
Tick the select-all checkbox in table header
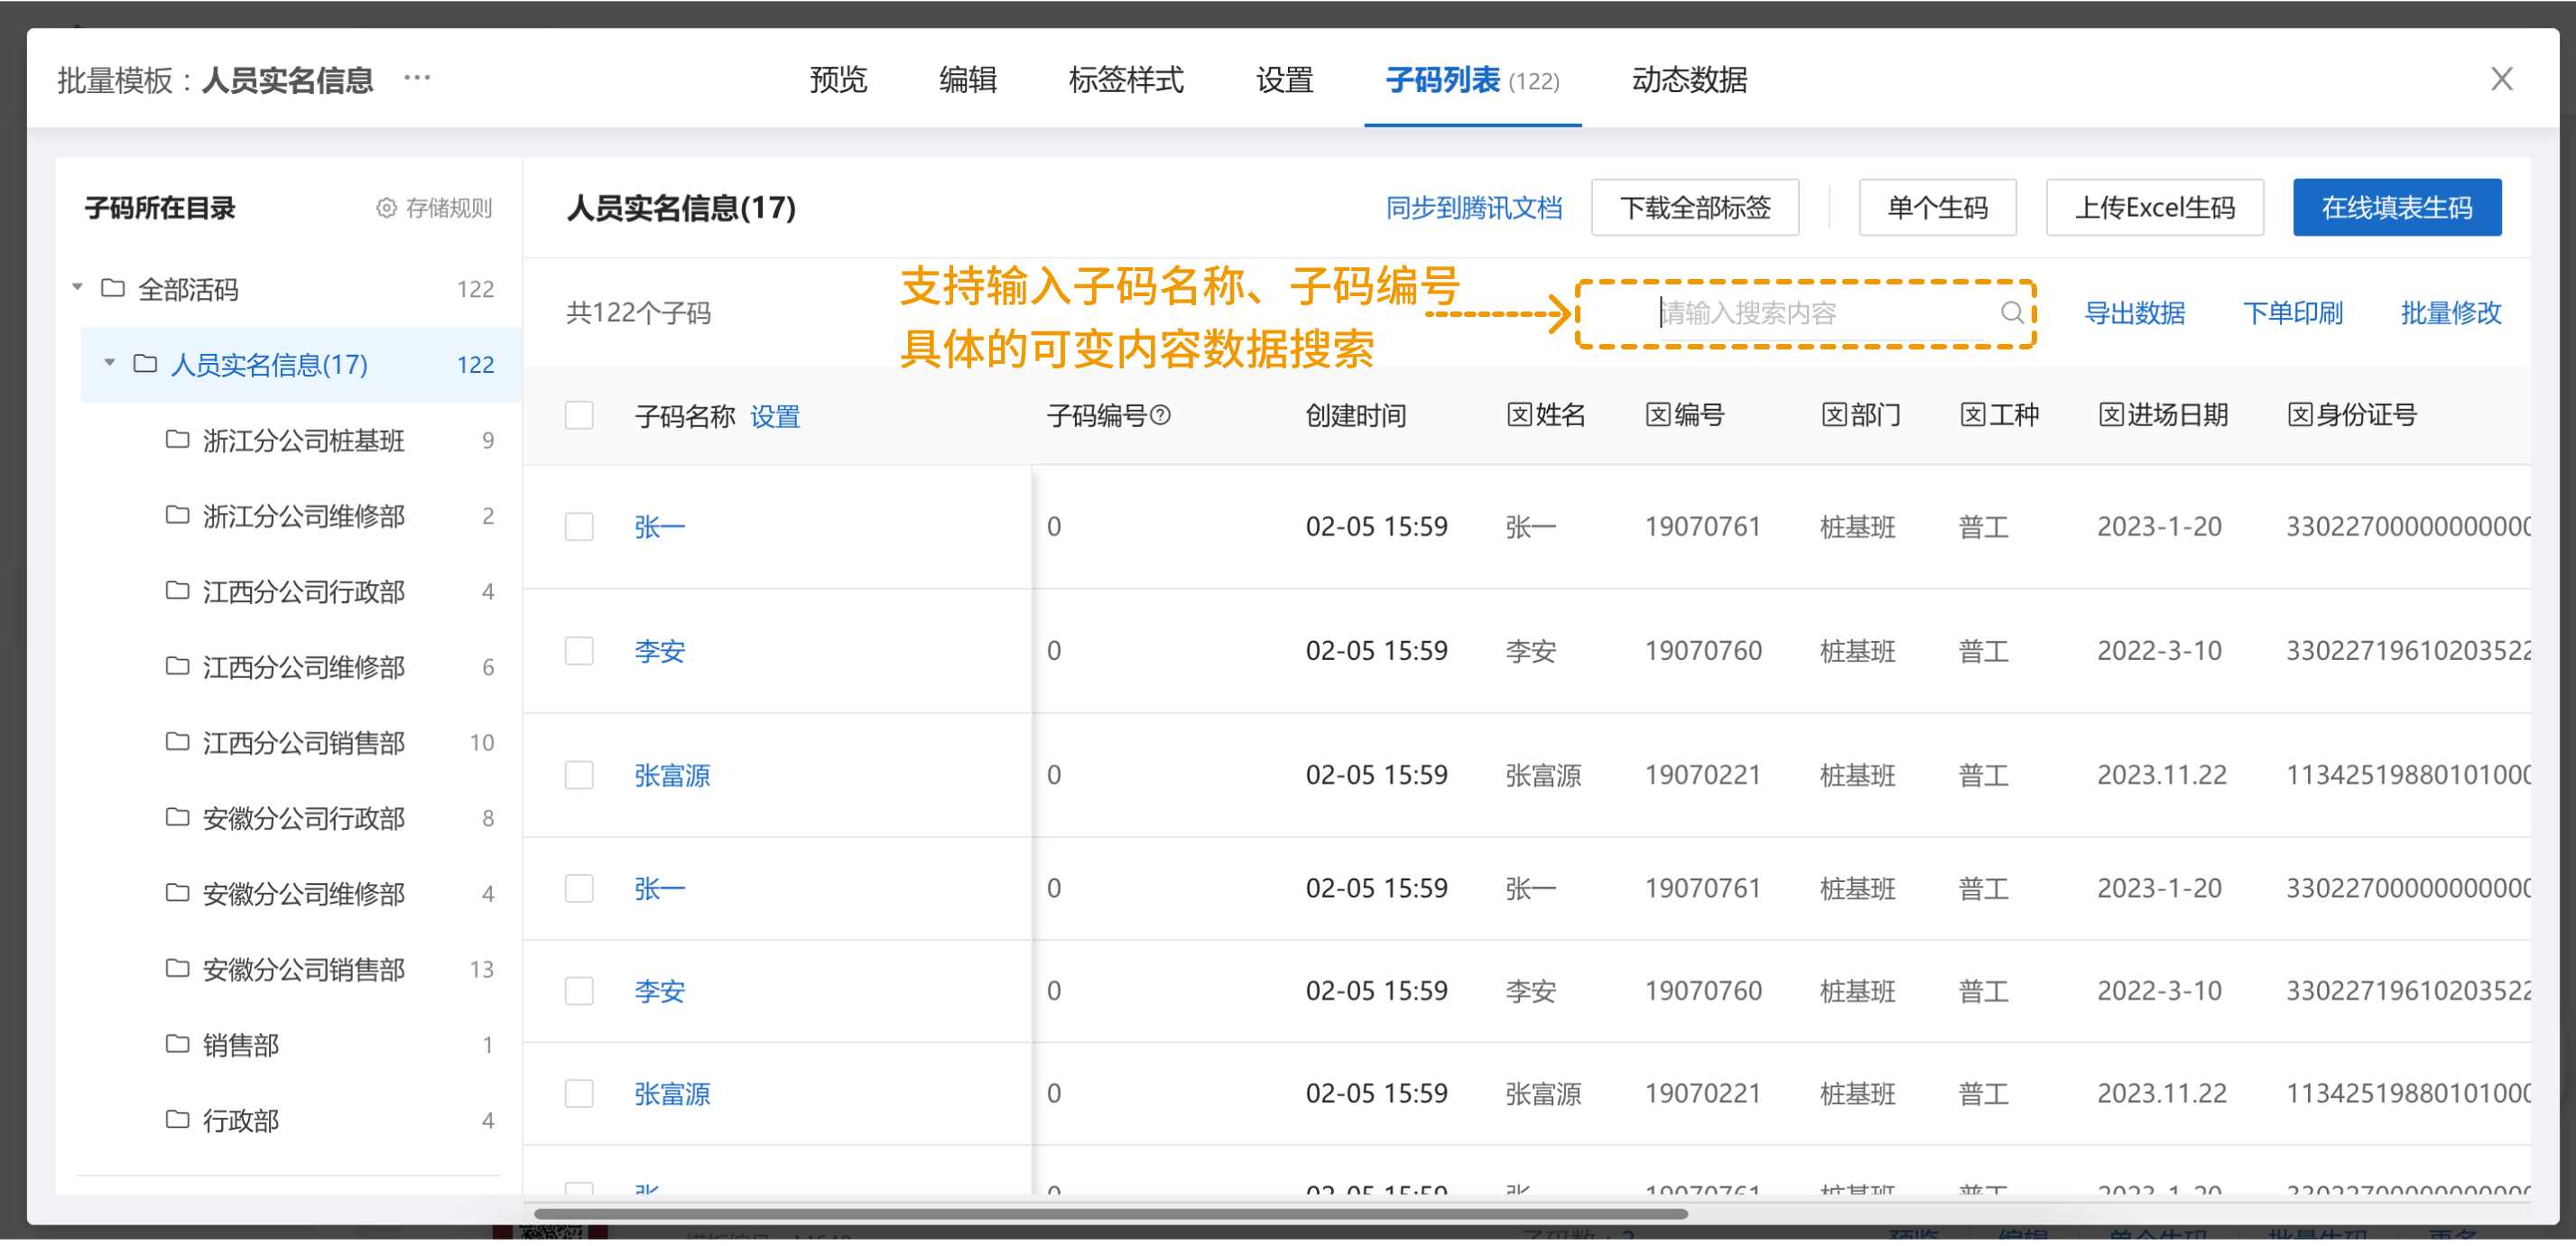[x=579, y=415]
